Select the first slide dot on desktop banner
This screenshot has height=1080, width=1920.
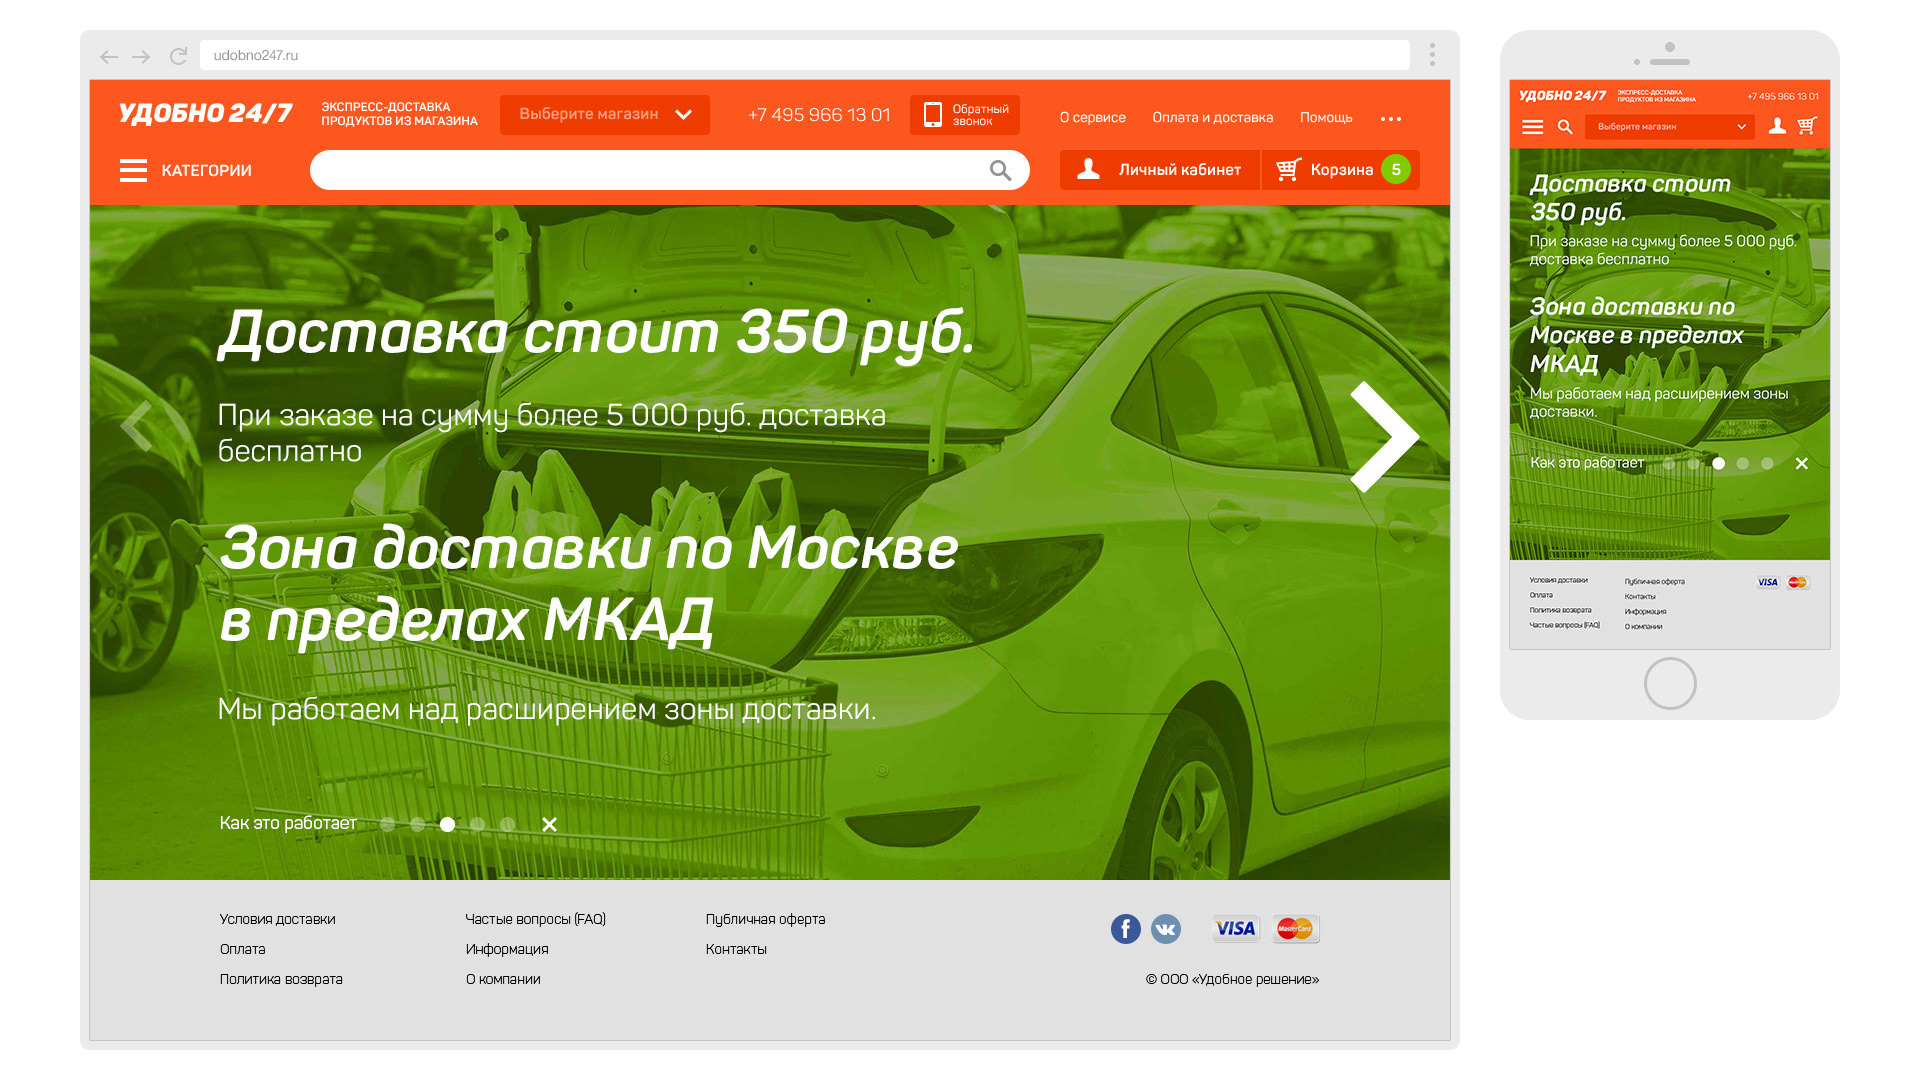point(388,825)
